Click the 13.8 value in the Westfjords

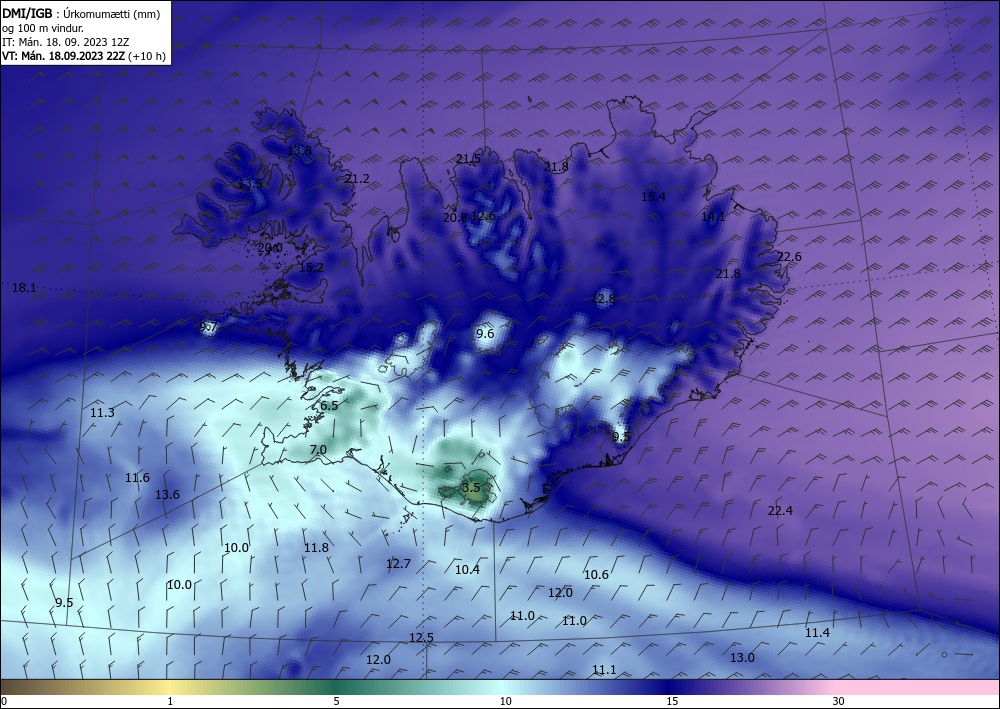[x=299, y=150]
